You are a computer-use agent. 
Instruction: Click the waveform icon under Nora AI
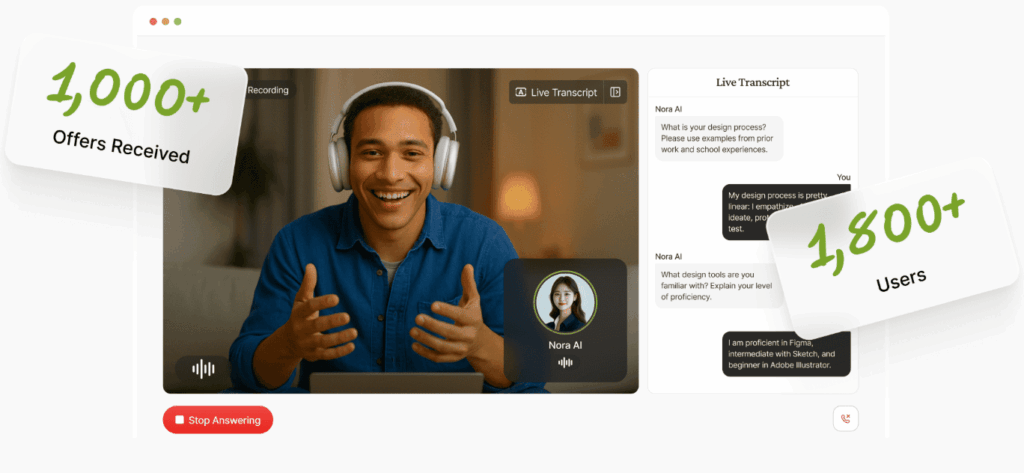[565, 362]
